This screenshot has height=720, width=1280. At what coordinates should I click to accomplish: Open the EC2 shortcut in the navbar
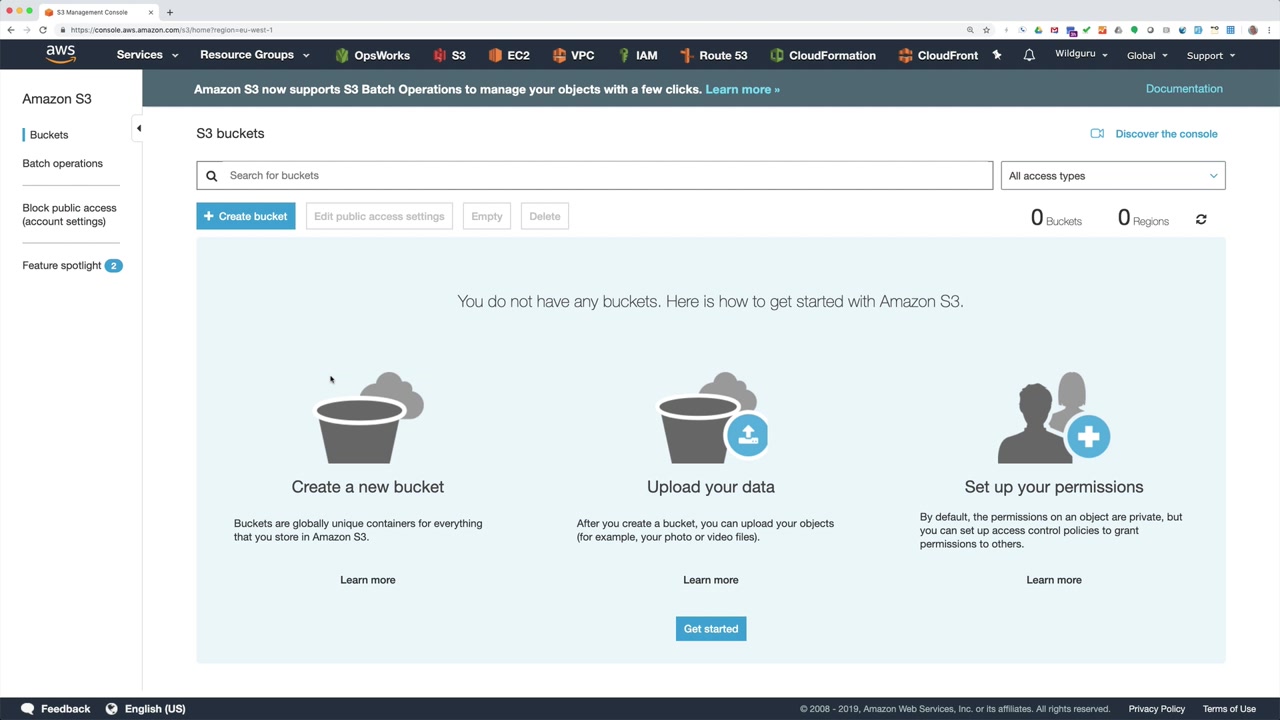click(x=509, y=55)
